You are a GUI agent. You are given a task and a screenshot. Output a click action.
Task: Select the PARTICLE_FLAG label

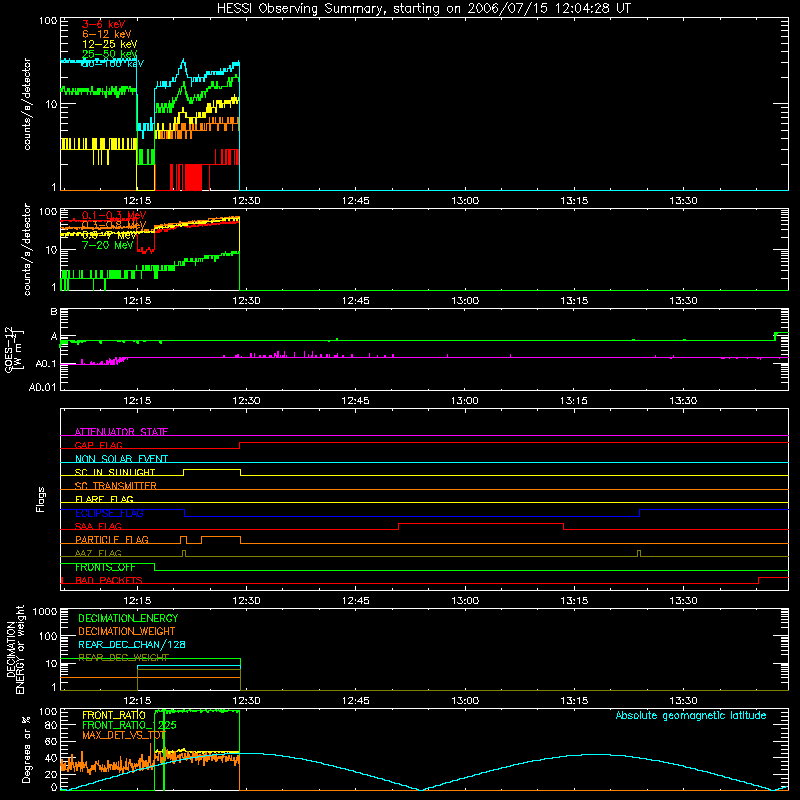coord(112,539)
